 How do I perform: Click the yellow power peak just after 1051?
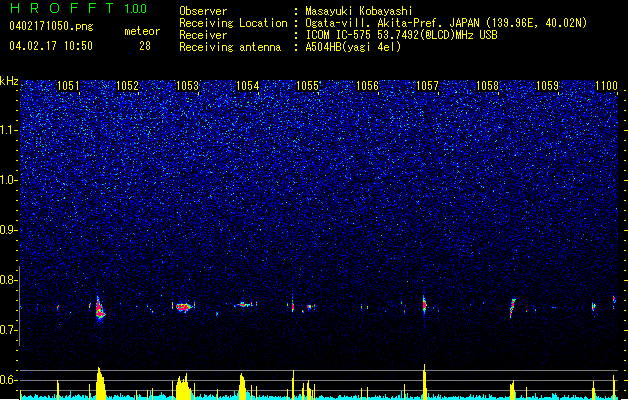coord(100,383)
